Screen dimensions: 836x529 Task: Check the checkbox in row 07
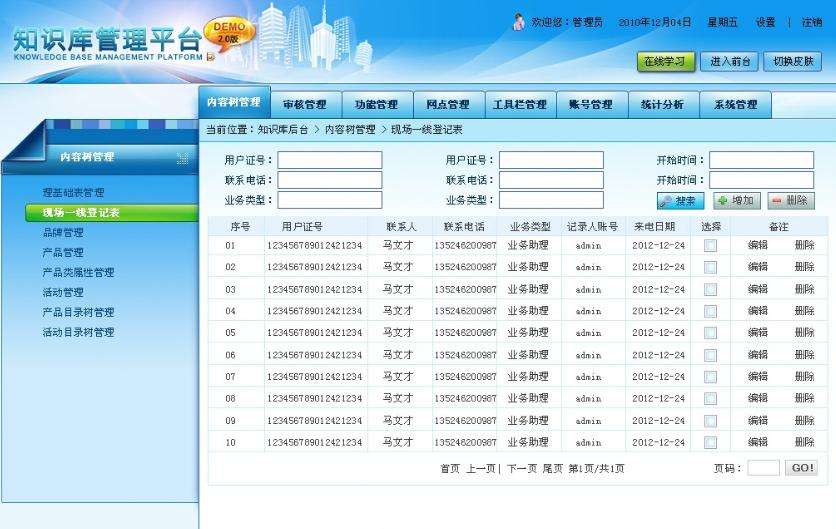(x=710, y=377)
